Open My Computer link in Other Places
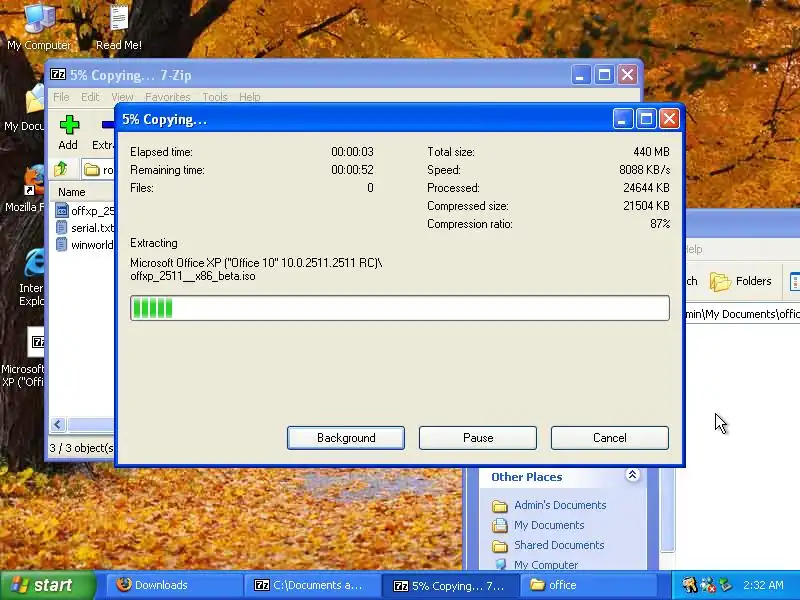Image resolution: width=800 pixels, height=600 pixels. [x=546, y=565]
